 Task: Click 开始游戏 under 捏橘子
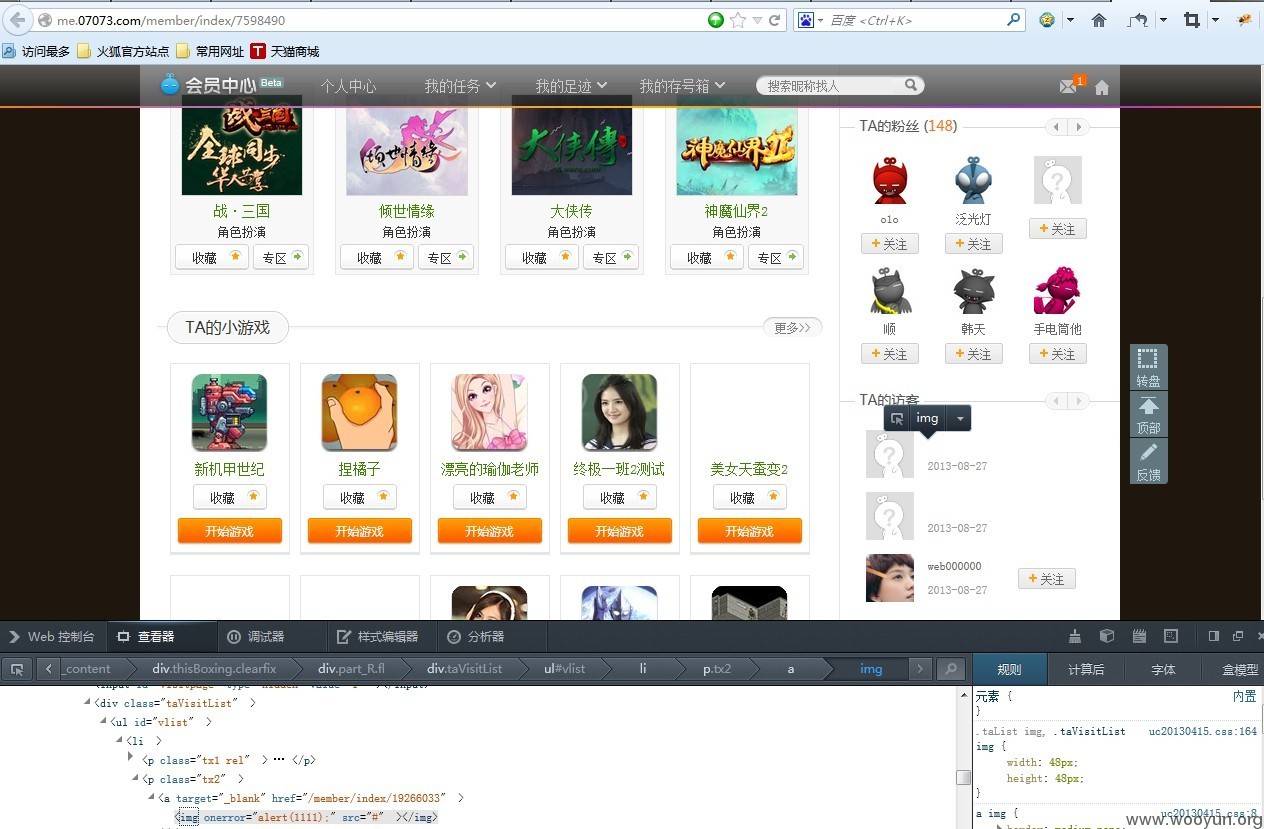(360, 531)
